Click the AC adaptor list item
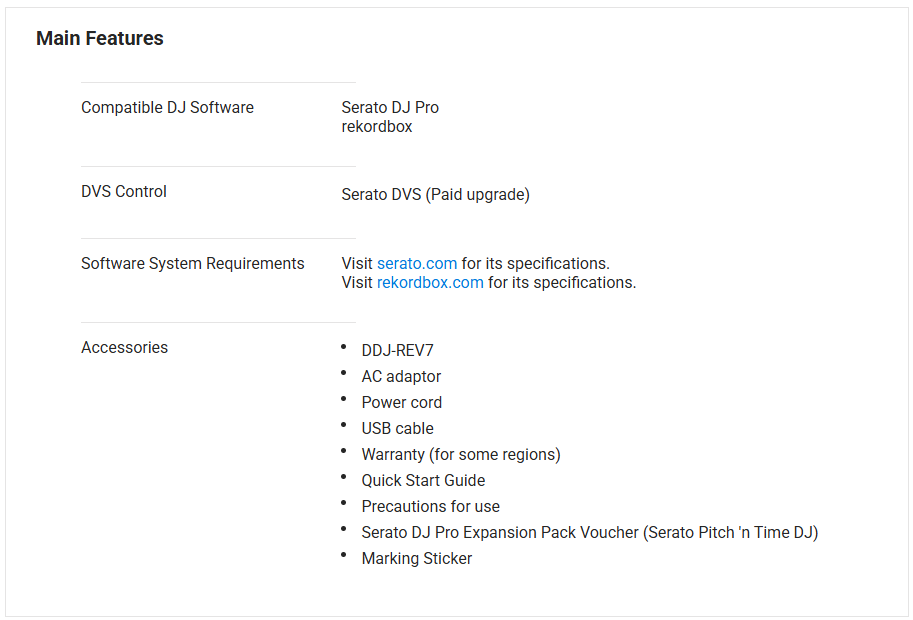Image resolution: width=913 pixels, height=620 pixels. click(x=401, y=377)
